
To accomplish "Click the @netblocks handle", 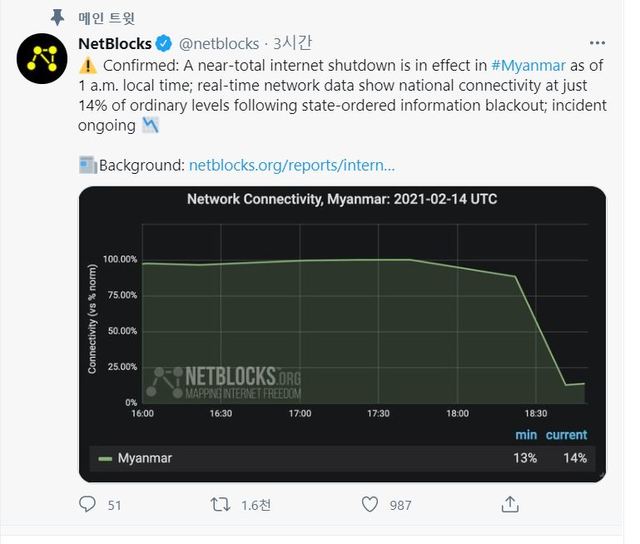I will (218, 44).
